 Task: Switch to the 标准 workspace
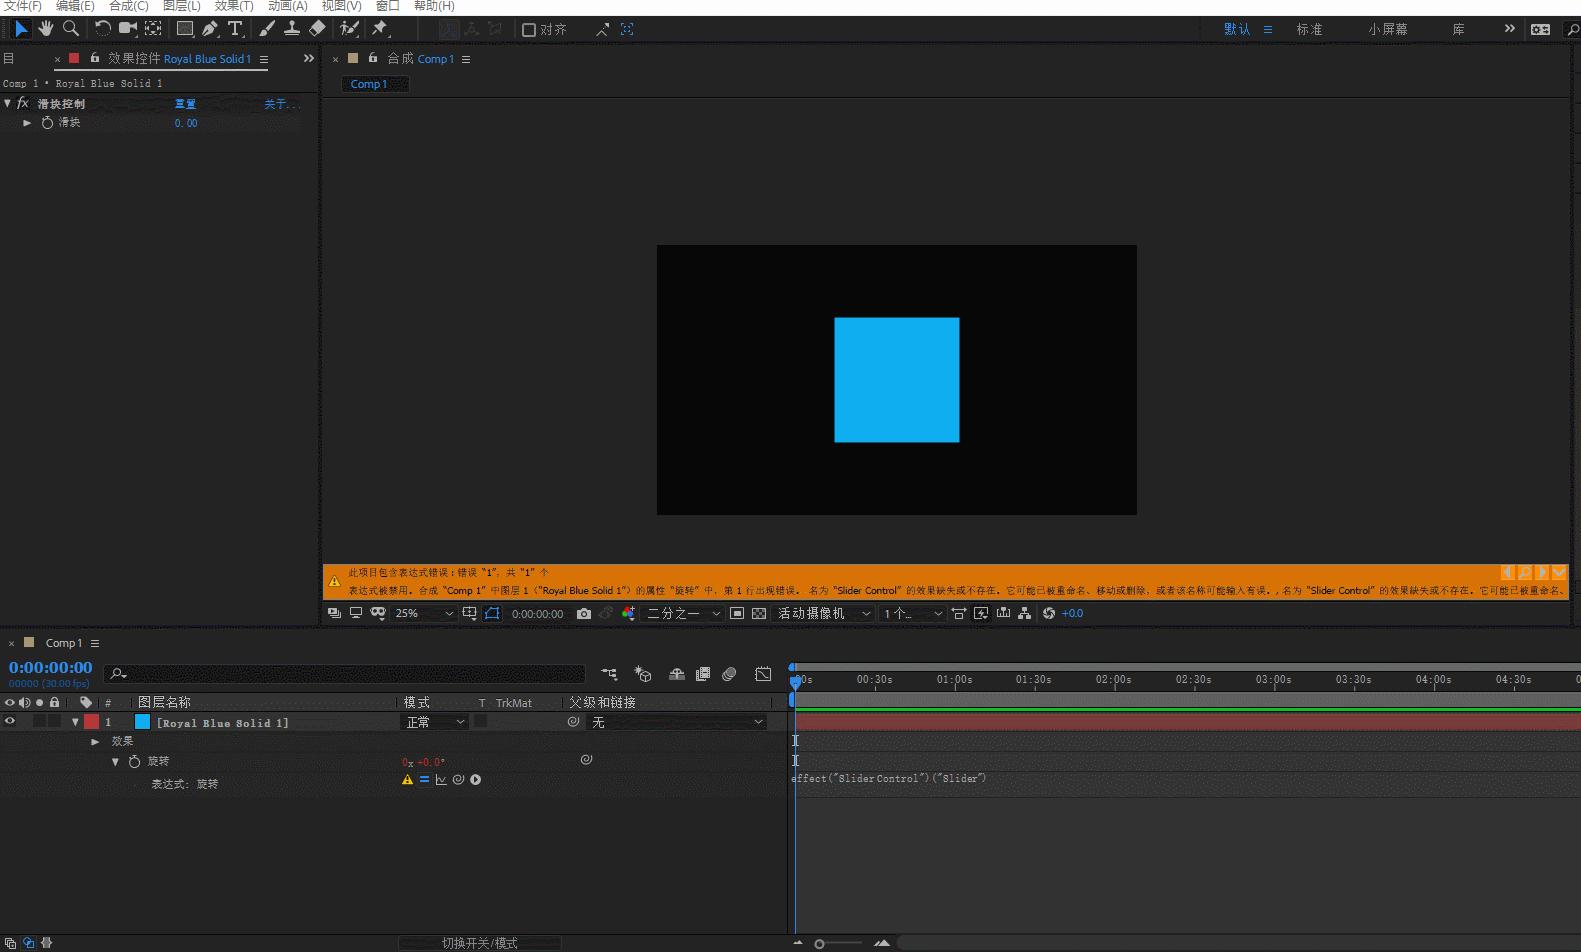[x=1309, y=30]
